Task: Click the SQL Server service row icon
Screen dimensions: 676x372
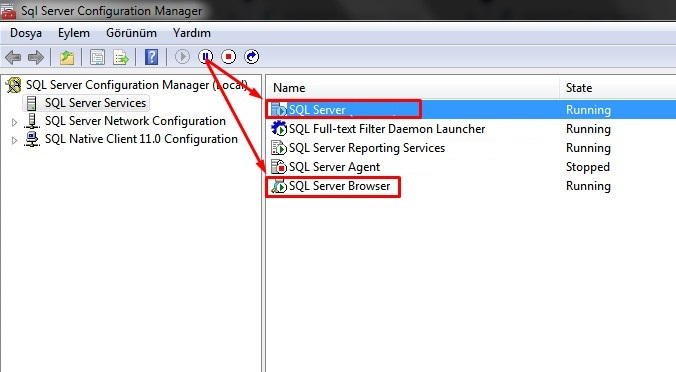Action: point(279,110)
